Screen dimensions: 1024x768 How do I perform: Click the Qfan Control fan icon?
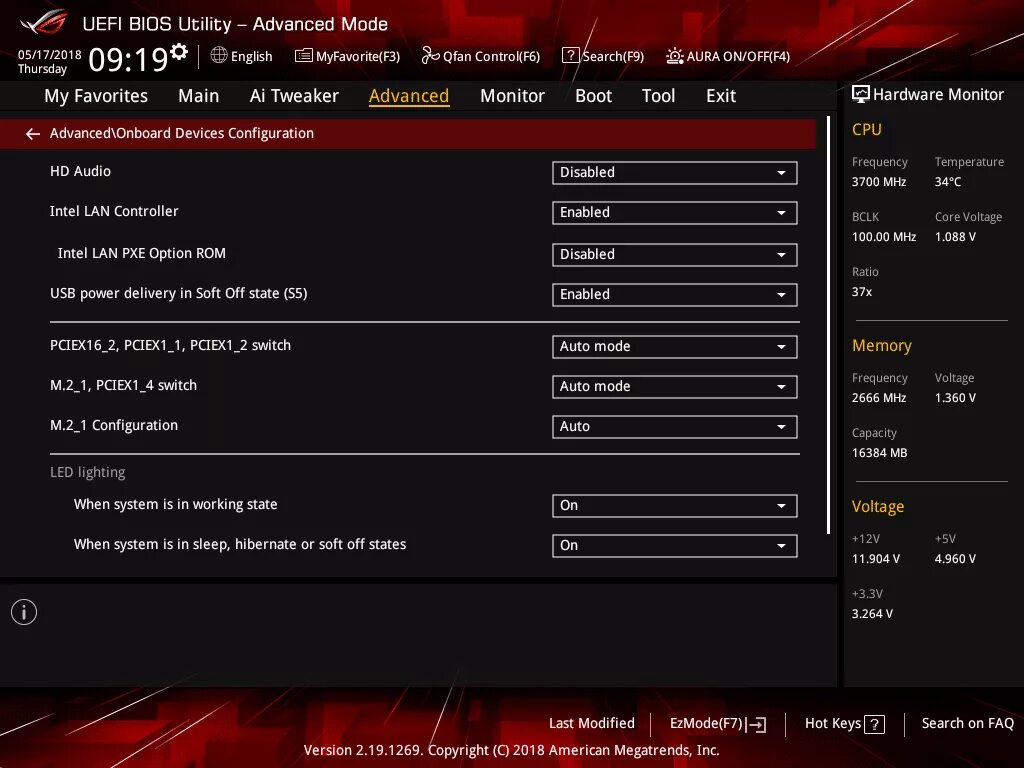(x=430, y=56)
